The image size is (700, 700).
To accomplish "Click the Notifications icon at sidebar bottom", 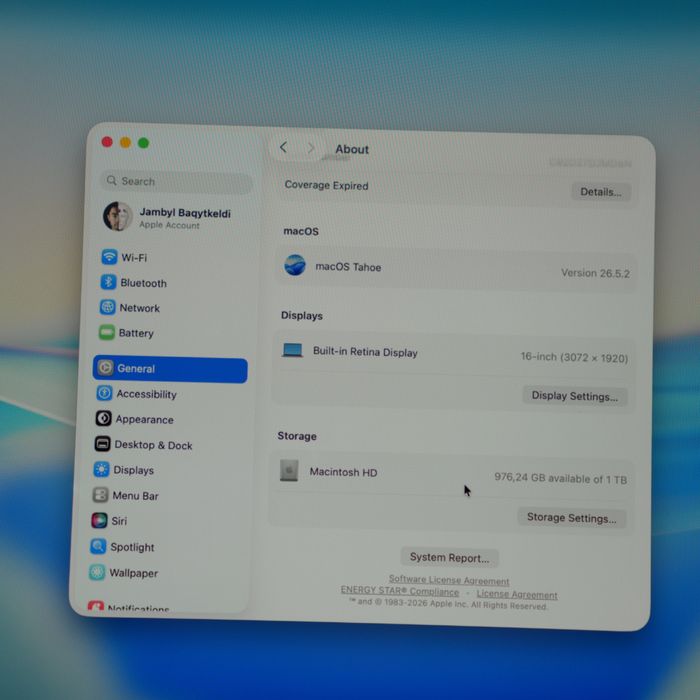I will (x=96, y=606).
